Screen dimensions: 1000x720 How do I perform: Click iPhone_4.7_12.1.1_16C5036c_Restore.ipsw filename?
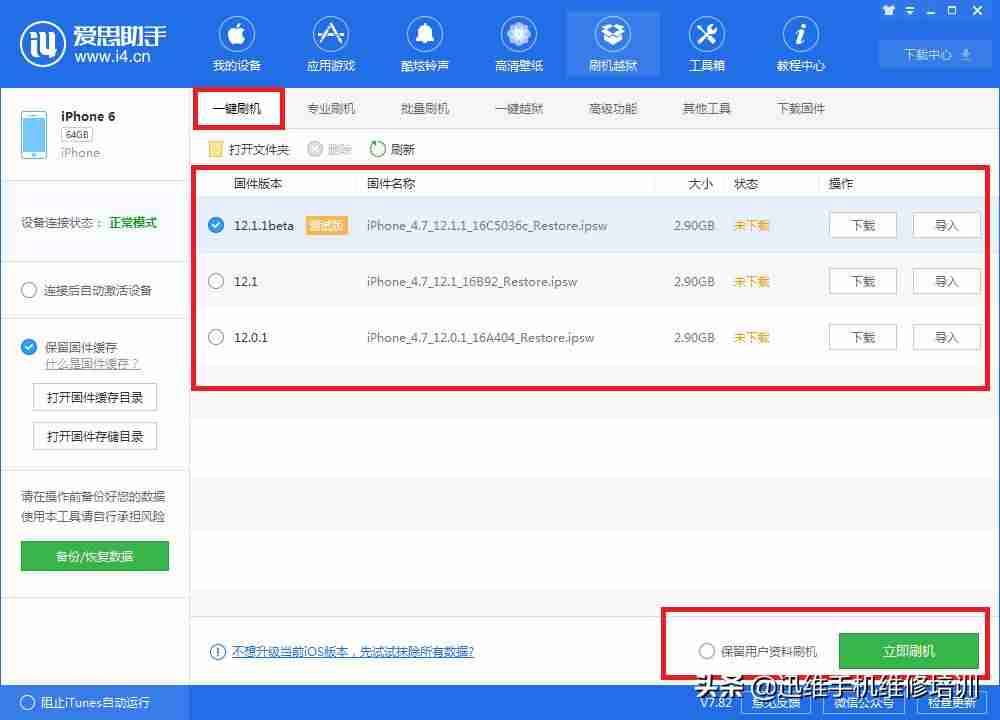click(487, 225)
